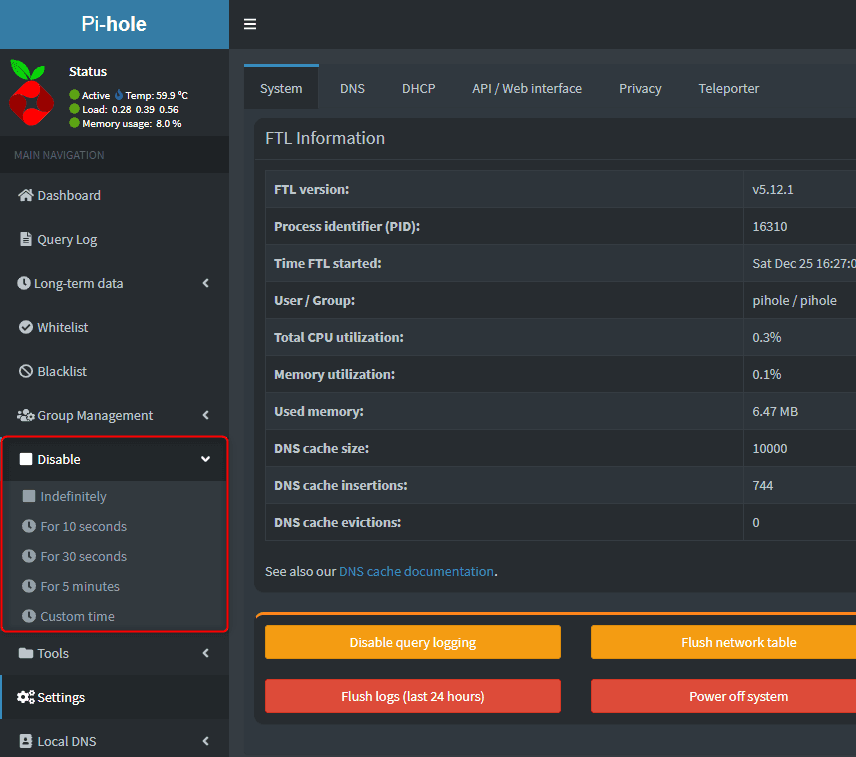Click the Group Management users icon
856x757 pixels.
26,415
